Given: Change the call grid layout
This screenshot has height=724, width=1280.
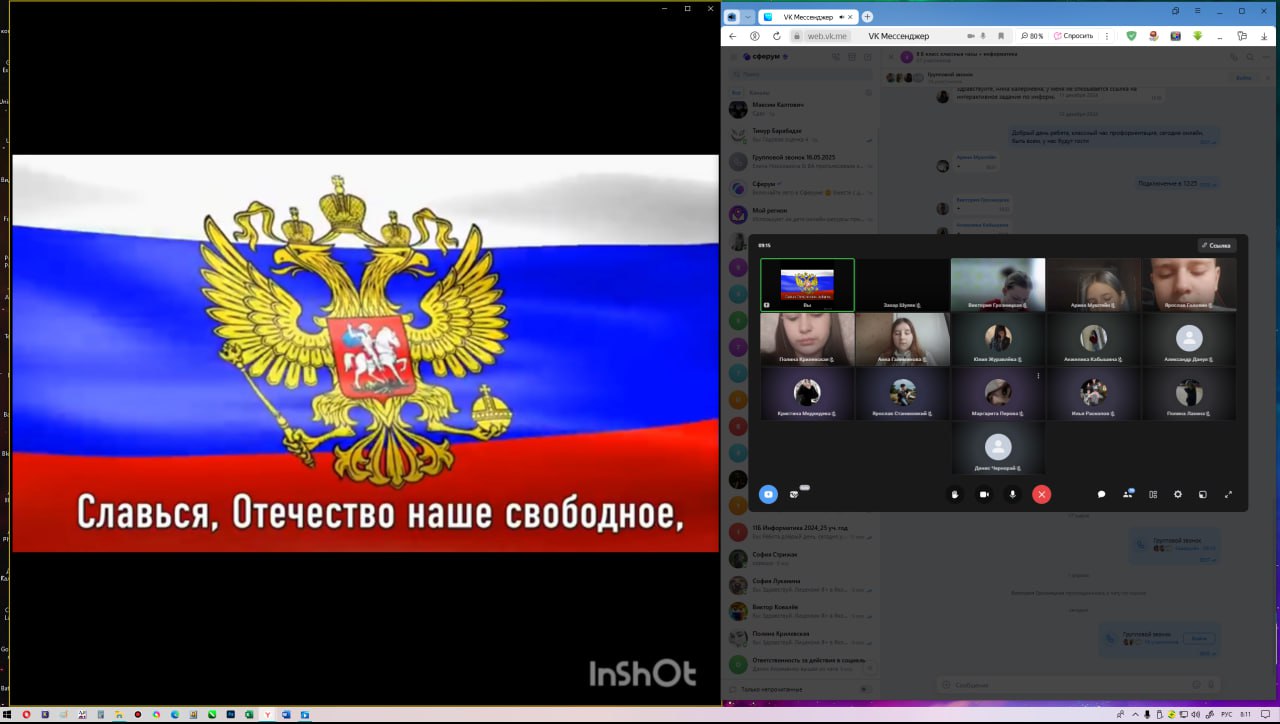Looking at the screenshot, I should click(x=1153, y=494).
